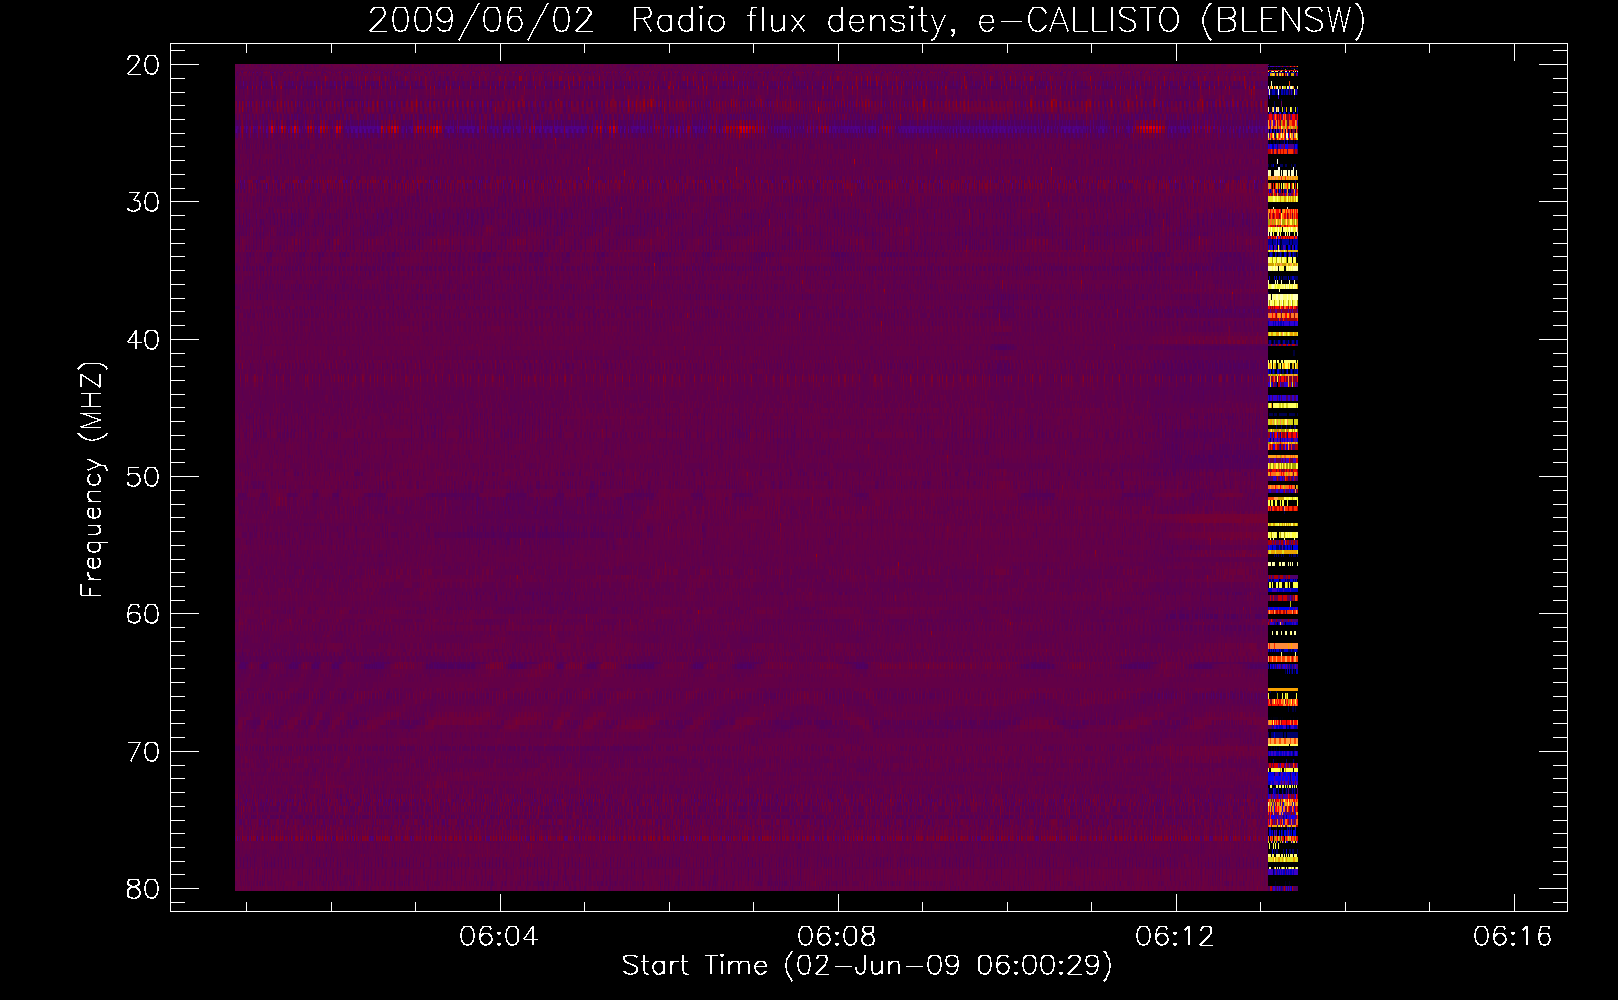Click the 'Start Time (02-Jun-09 06:00:29)' label
Image resolution: width=1618 pixels, height=1000 pixels.
[867, 966]
